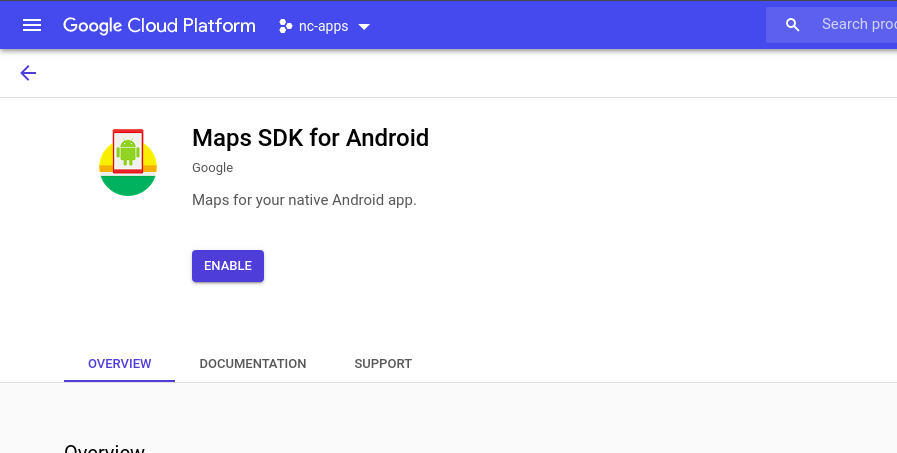
Task: Click the Maps SDK Android logo
Action: [128, 162]
